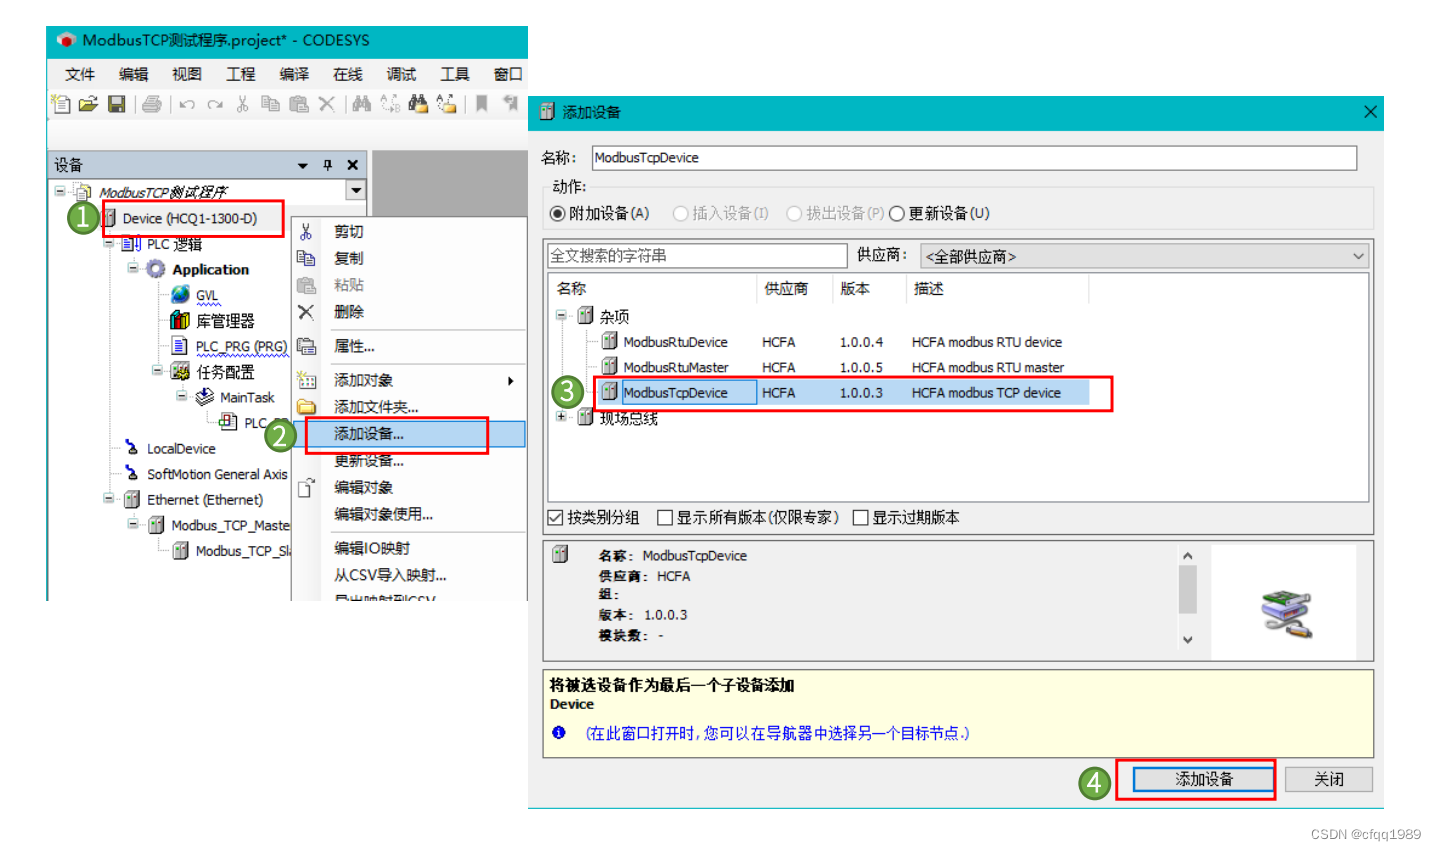Open the 添加对象 submenu
Screen dimensions: 1436x851
click(x=409, y=380)
